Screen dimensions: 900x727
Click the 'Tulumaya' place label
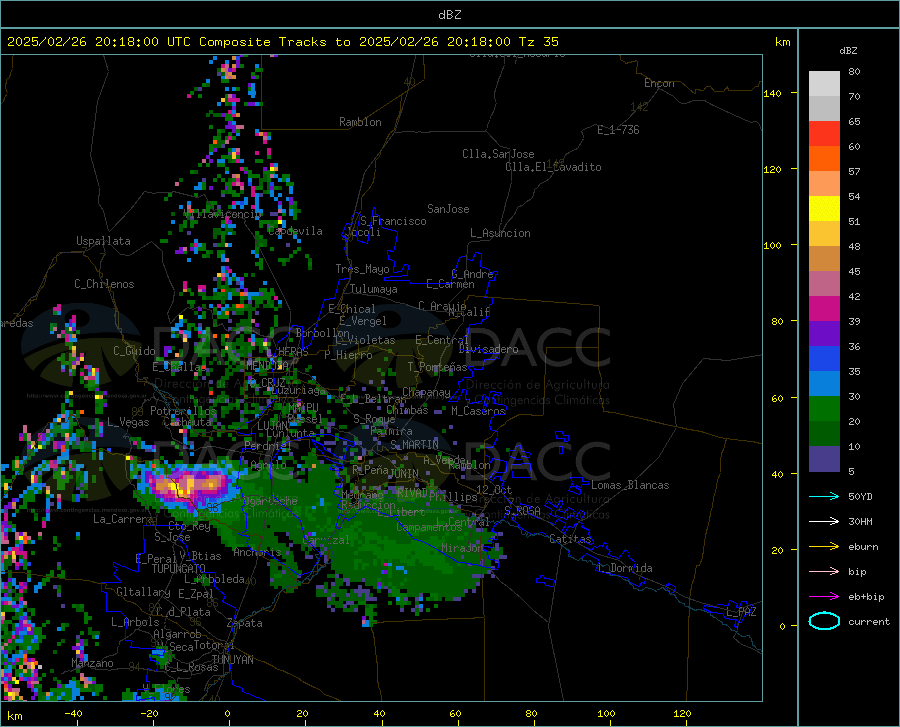[374, 289]
